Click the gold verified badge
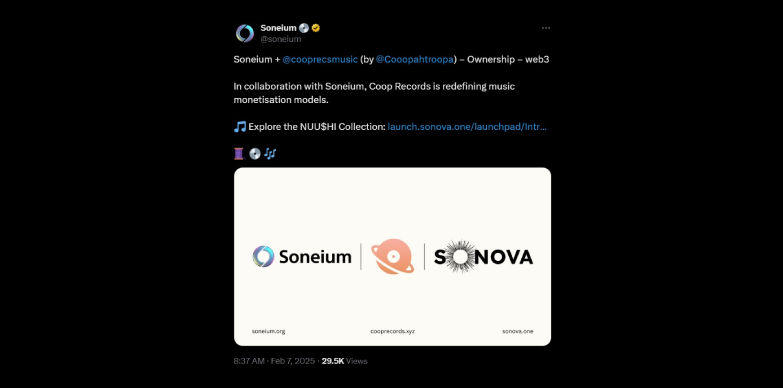This screenshot has width=783, height=388. coord(316,28)
